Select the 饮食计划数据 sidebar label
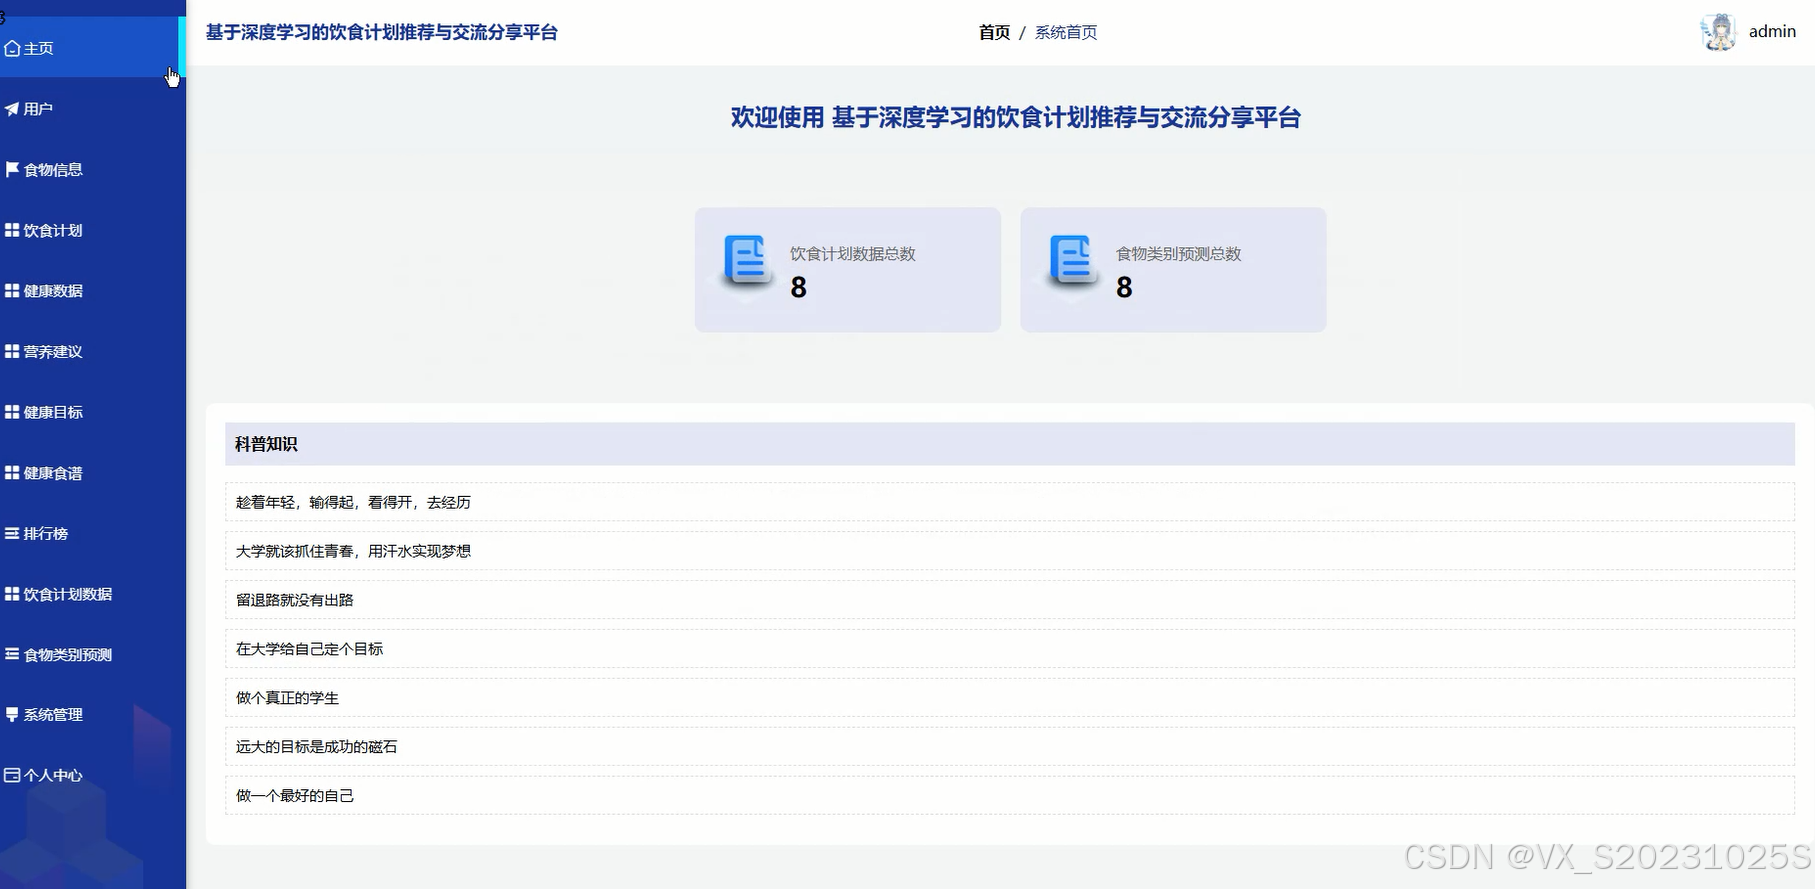This screenshot has width=1815, height=889. tap(68, 594)
